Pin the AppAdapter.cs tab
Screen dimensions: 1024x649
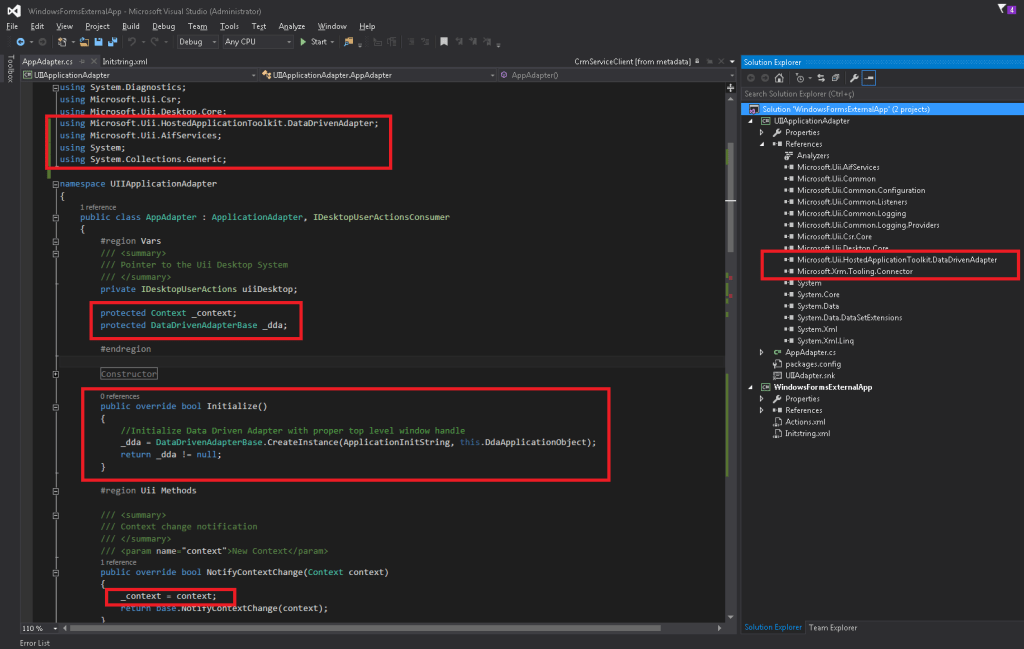point(81,62)
